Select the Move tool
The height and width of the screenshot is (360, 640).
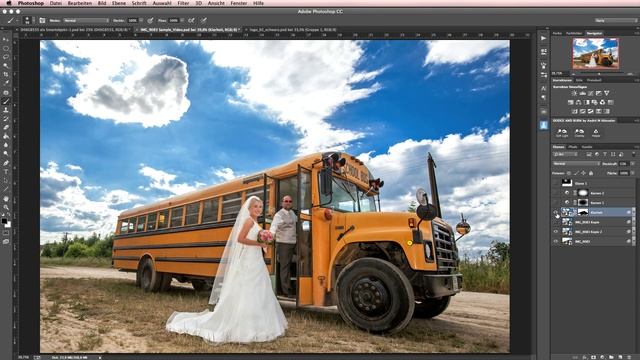click(x=6, y=39)
